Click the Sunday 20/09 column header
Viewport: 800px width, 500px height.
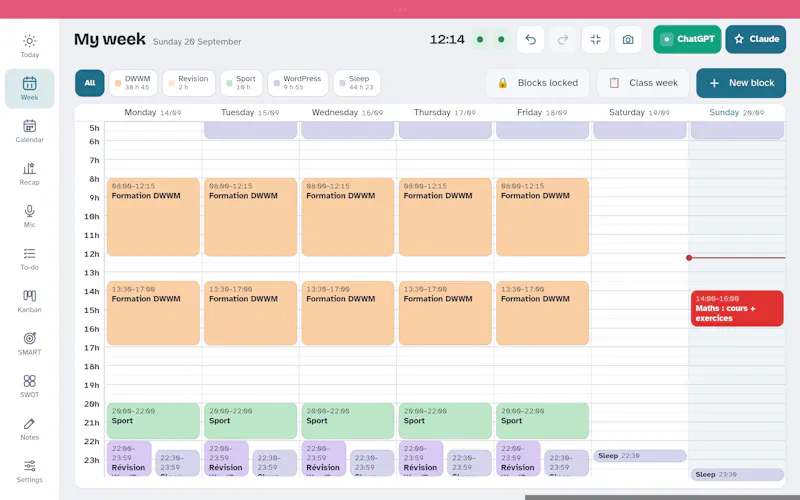tap(737, 112)
